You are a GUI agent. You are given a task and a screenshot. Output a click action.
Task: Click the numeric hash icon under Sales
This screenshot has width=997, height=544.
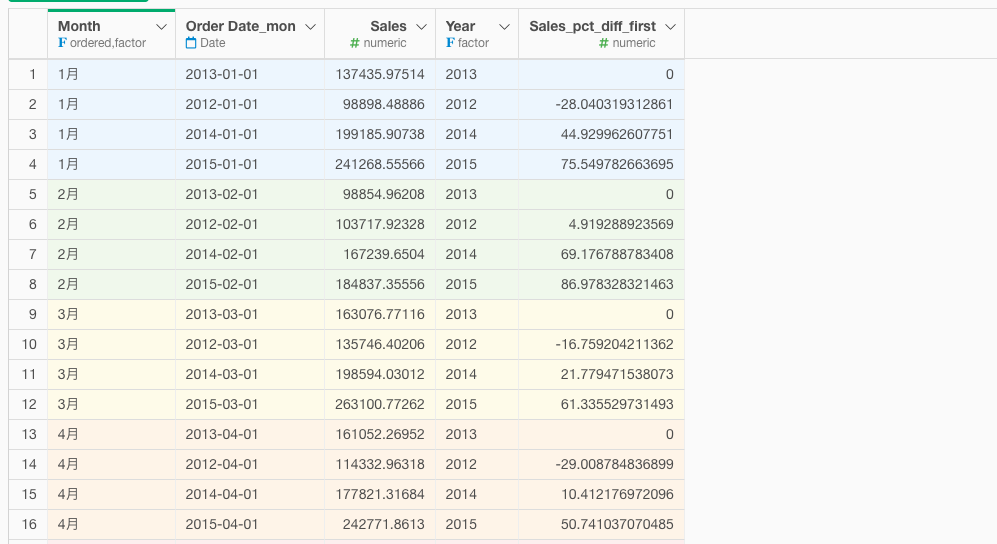(355, 43)
